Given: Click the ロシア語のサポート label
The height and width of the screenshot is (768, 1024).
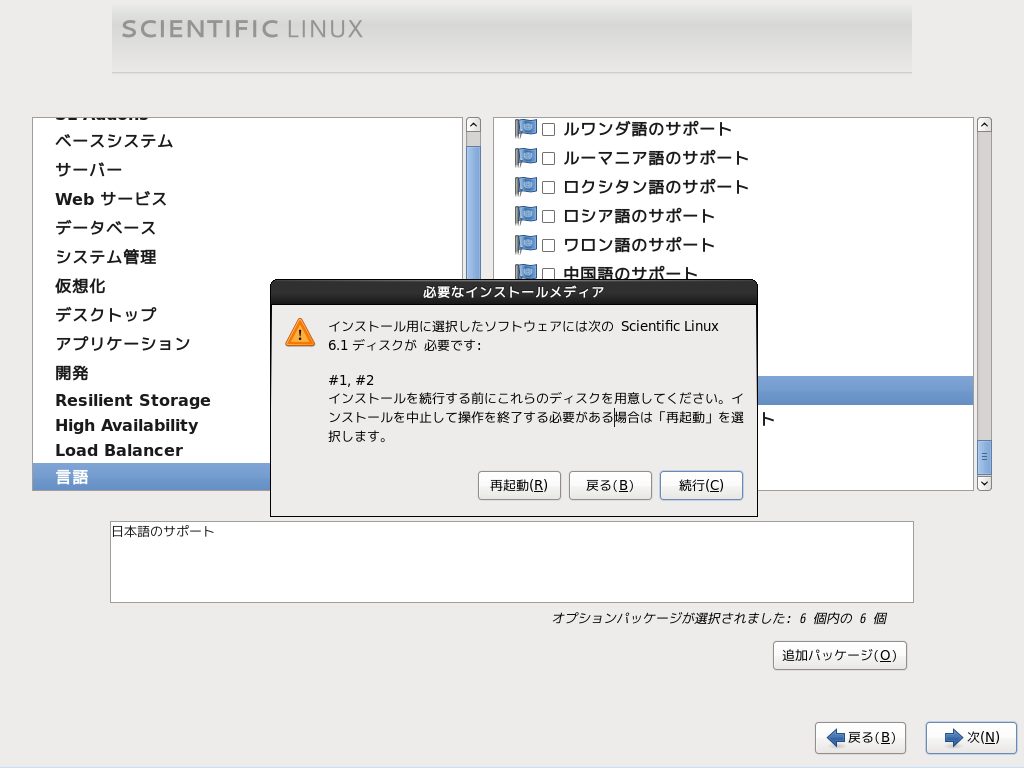Looking at the screenshot, I should click(639, 216).
